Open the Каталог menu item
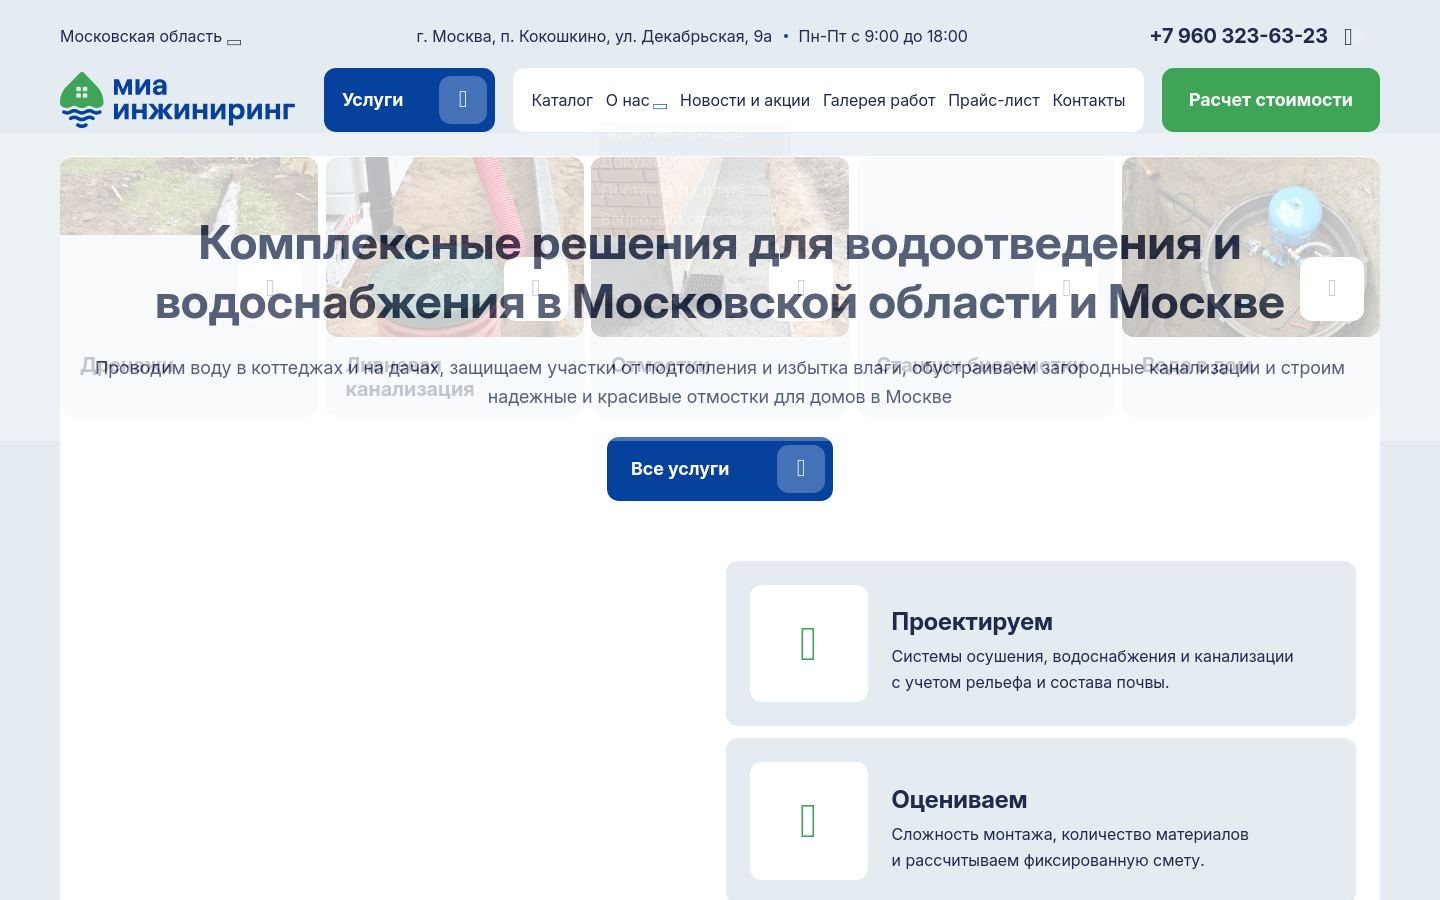Image resolution: width=1440 pixels, height=900 pixels. pos(562,100)
